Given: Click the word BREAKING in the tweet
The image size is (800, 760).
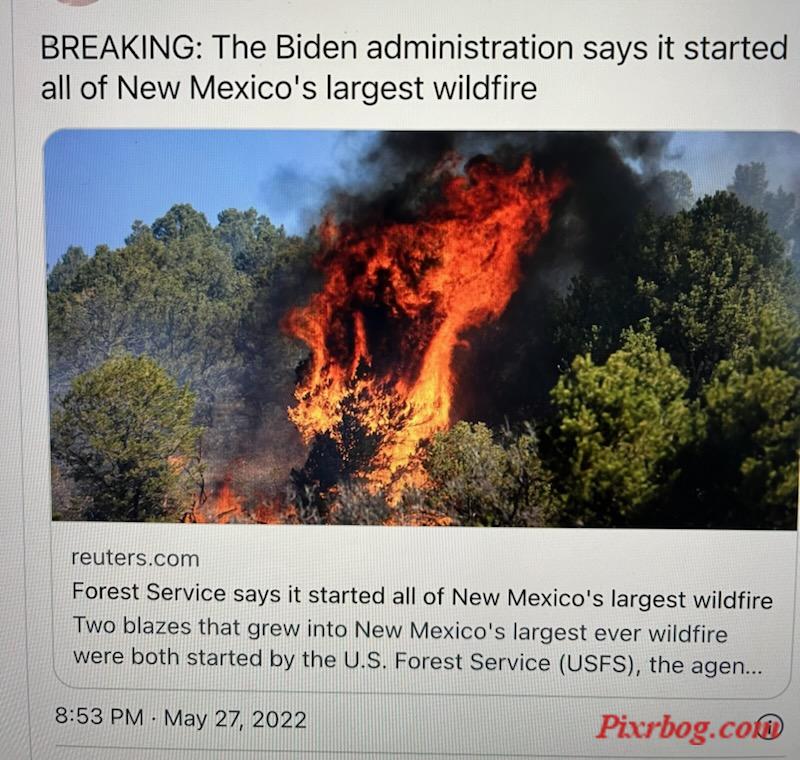Looking at the screenshot, I should click(117, 48).
